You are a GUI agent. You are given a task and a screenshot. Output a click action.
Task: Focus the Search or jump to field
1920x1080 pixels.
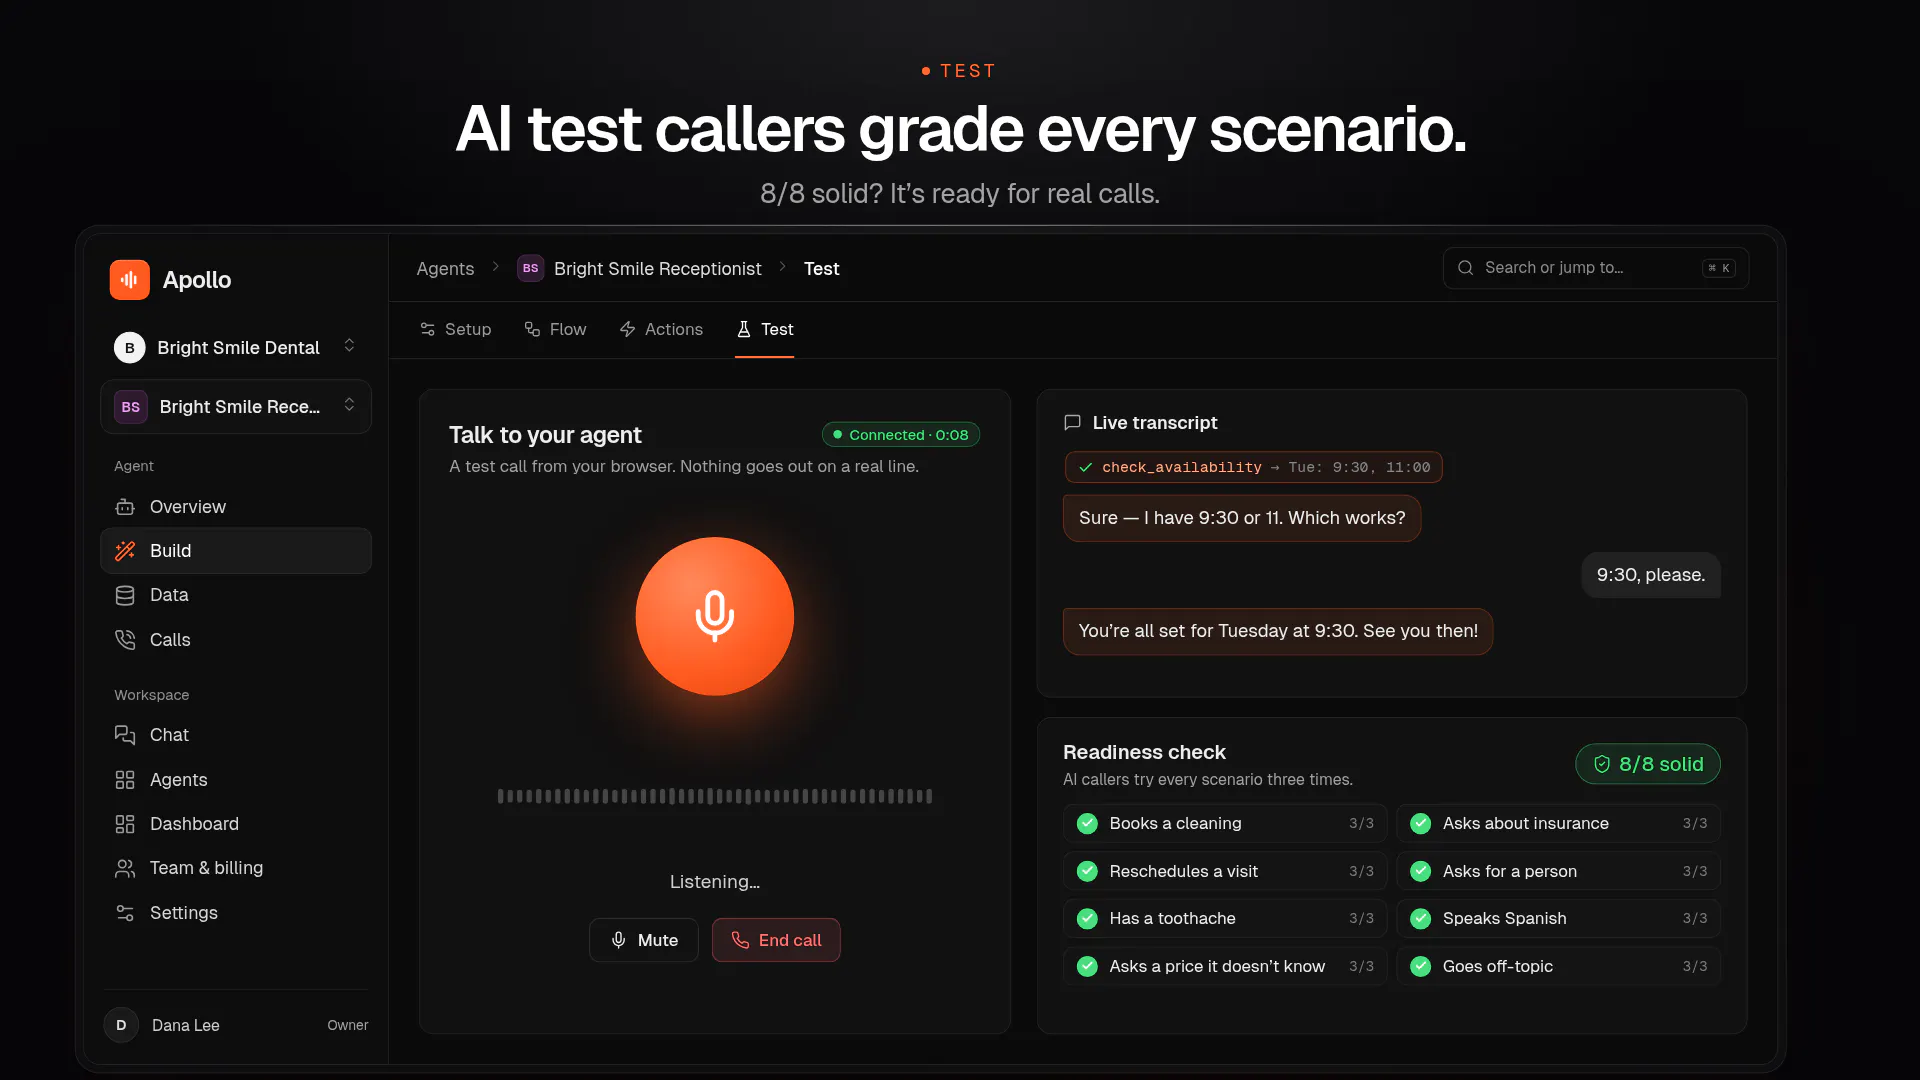click(x=1596, y=268)
